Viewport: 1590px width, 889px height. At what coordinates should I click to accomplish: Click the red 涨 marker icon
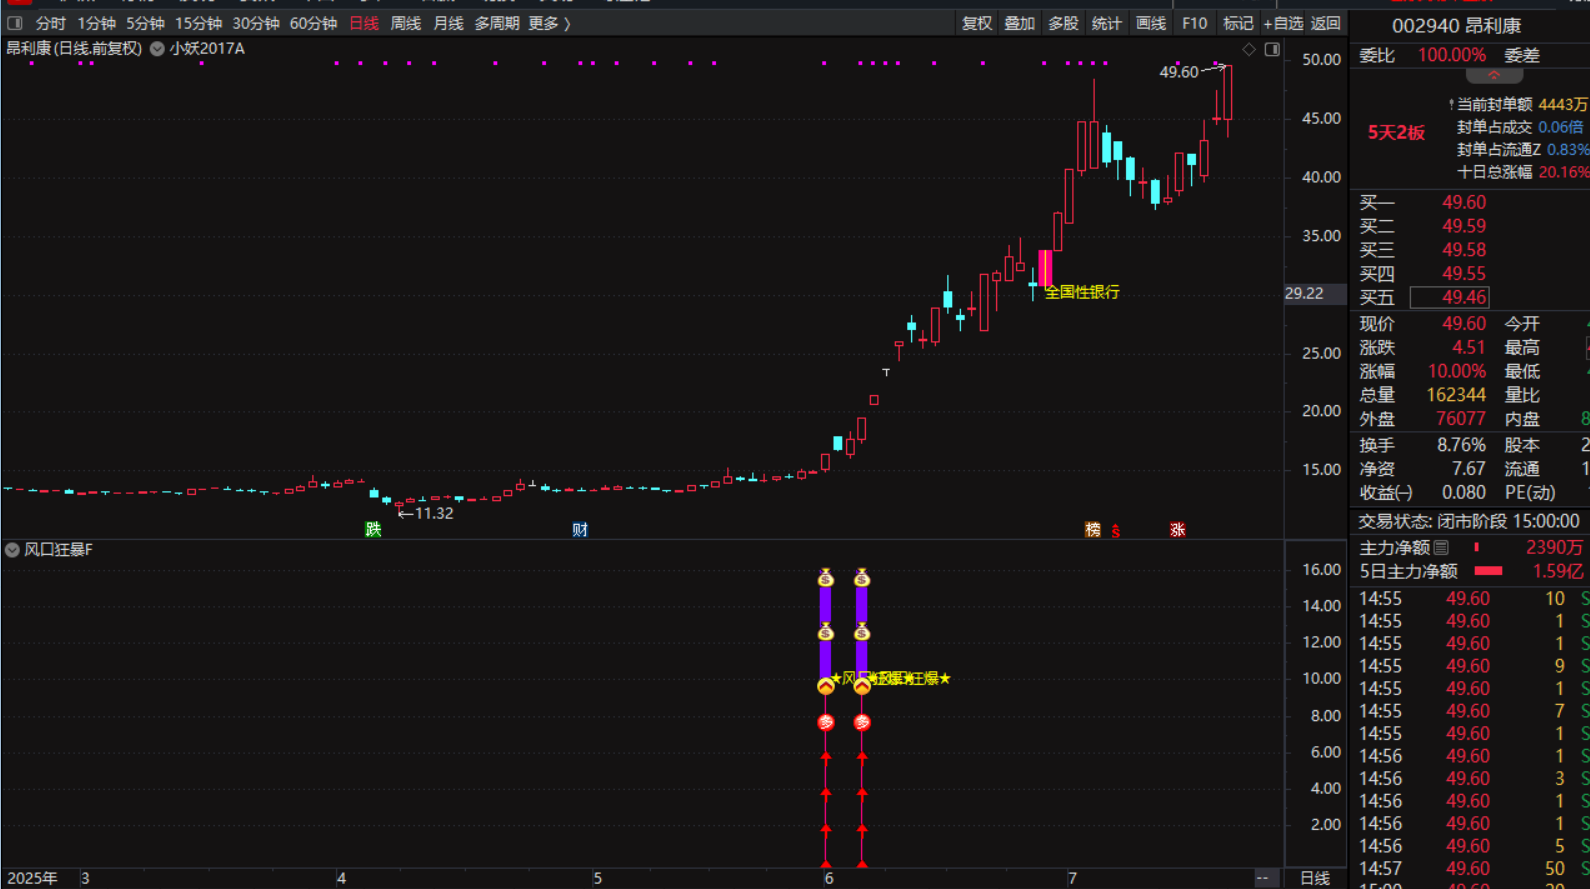pos(1177,529)
